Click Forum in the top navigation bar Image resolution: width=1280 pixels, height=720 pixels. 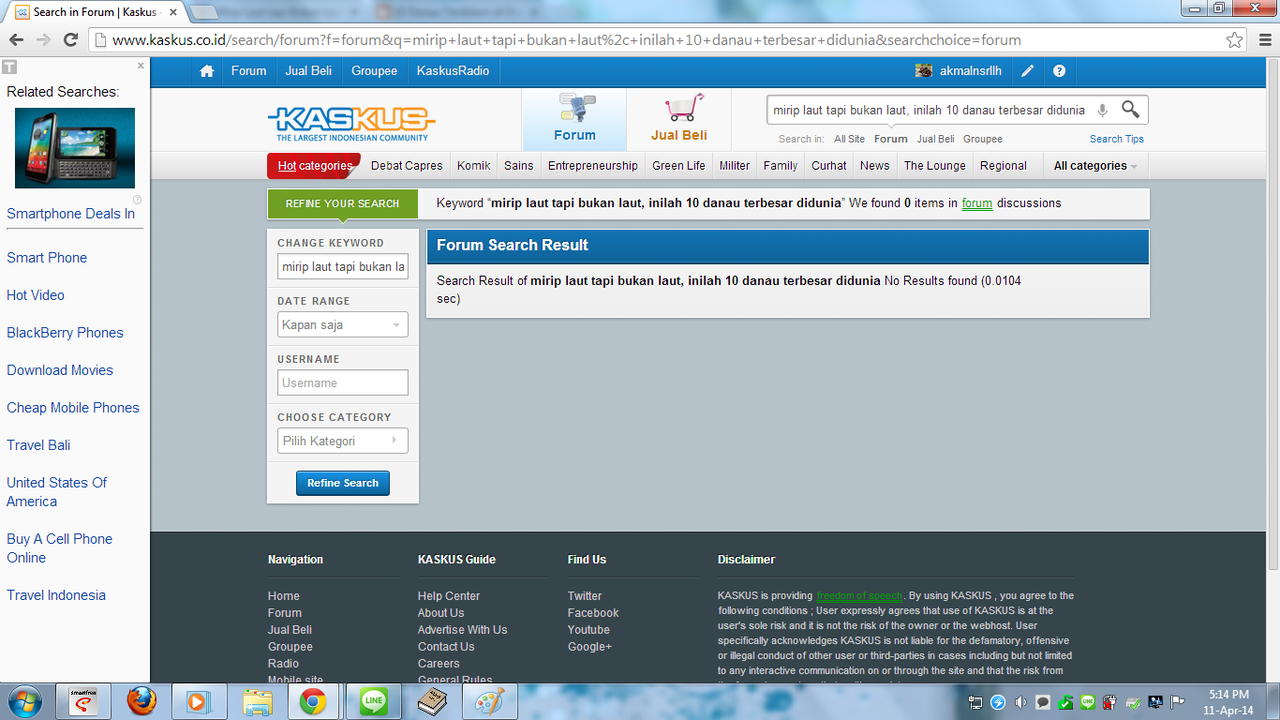pyautogui.click(x=248, y=71)
